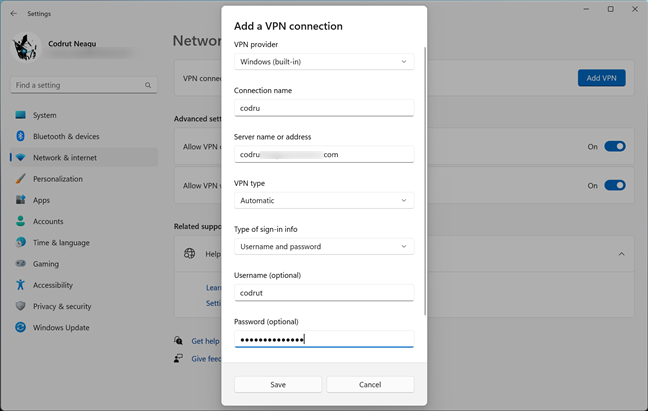Click the Help globe icon
648x411 pixels.
[189, 254]
